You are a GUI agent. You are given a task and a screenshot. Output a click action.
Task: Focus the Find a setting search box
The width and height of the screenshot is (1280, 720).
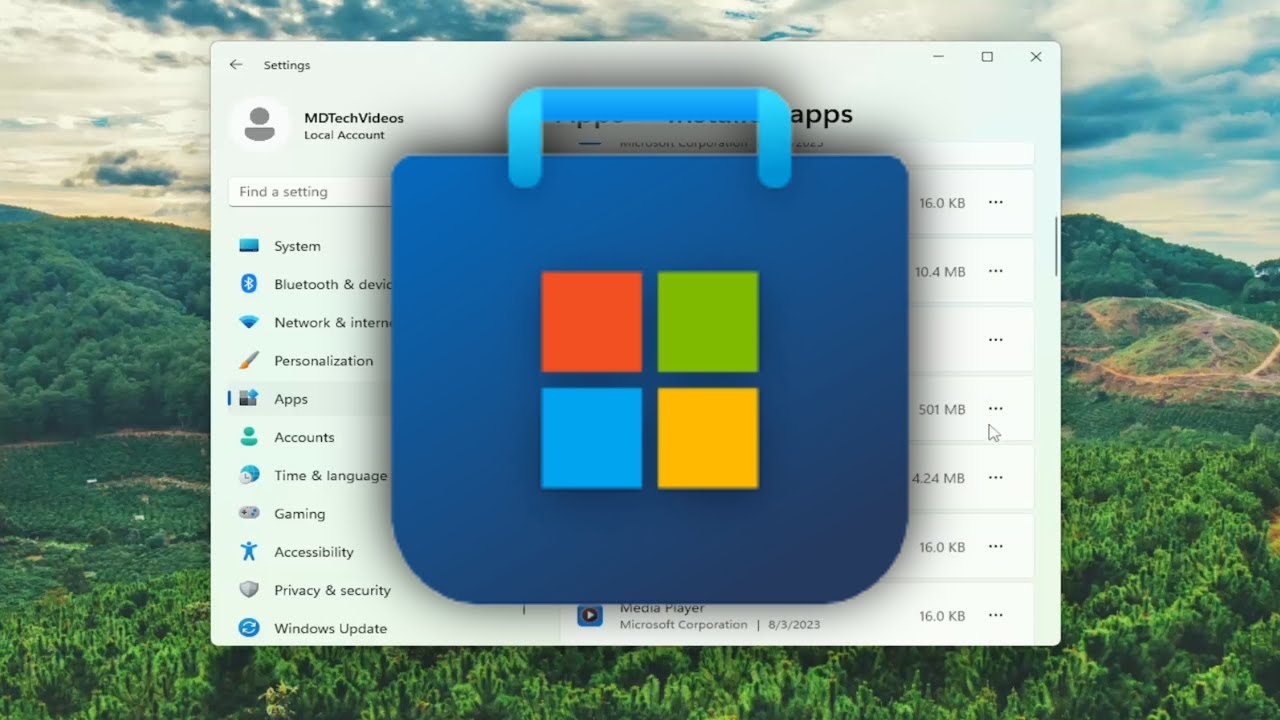tap(310, 192)
